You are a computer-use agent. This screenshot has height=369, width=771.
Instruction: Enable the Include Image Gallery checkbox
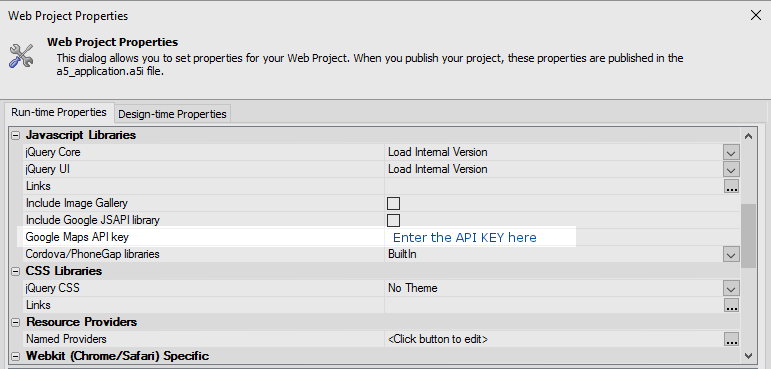pos(393,203)
